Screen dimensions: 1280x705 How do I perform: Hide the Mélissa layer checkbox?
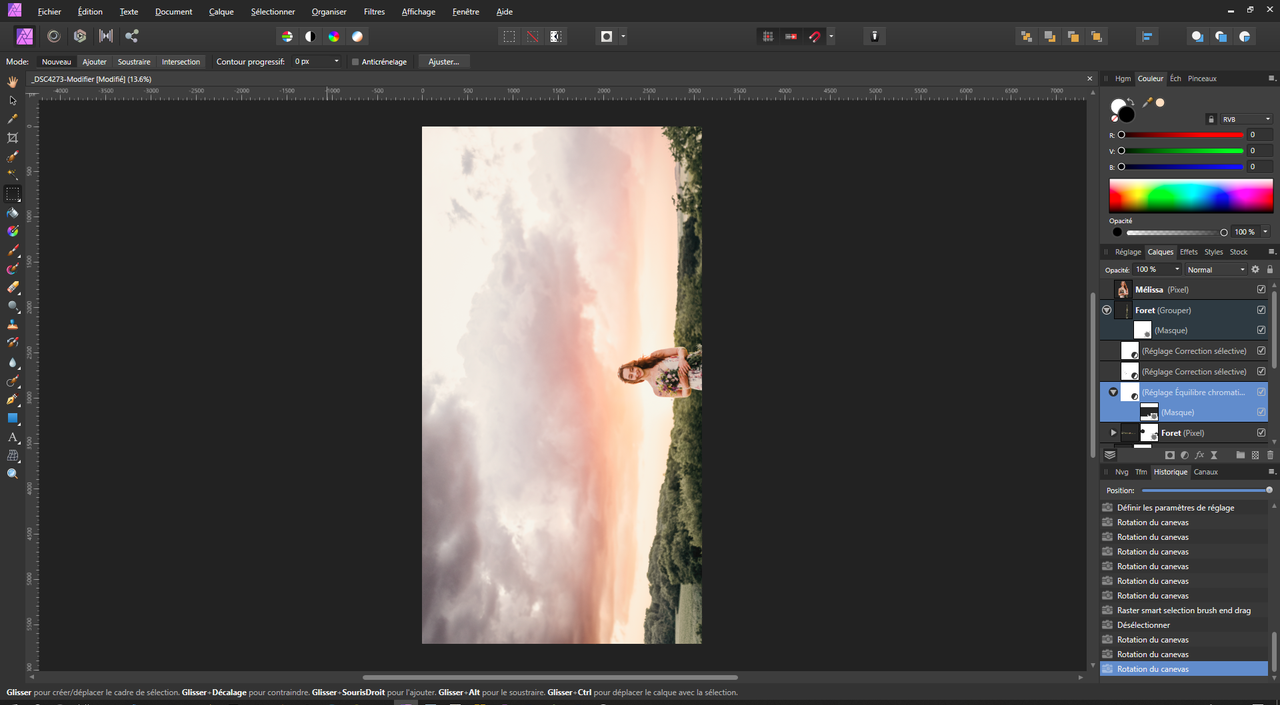click(x=1261, y=290)
